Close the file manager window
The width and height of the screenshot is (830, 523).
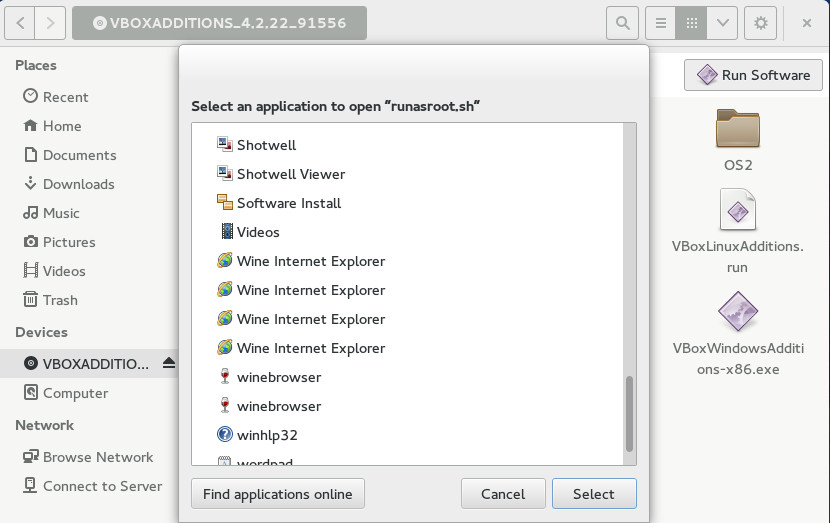807,23
